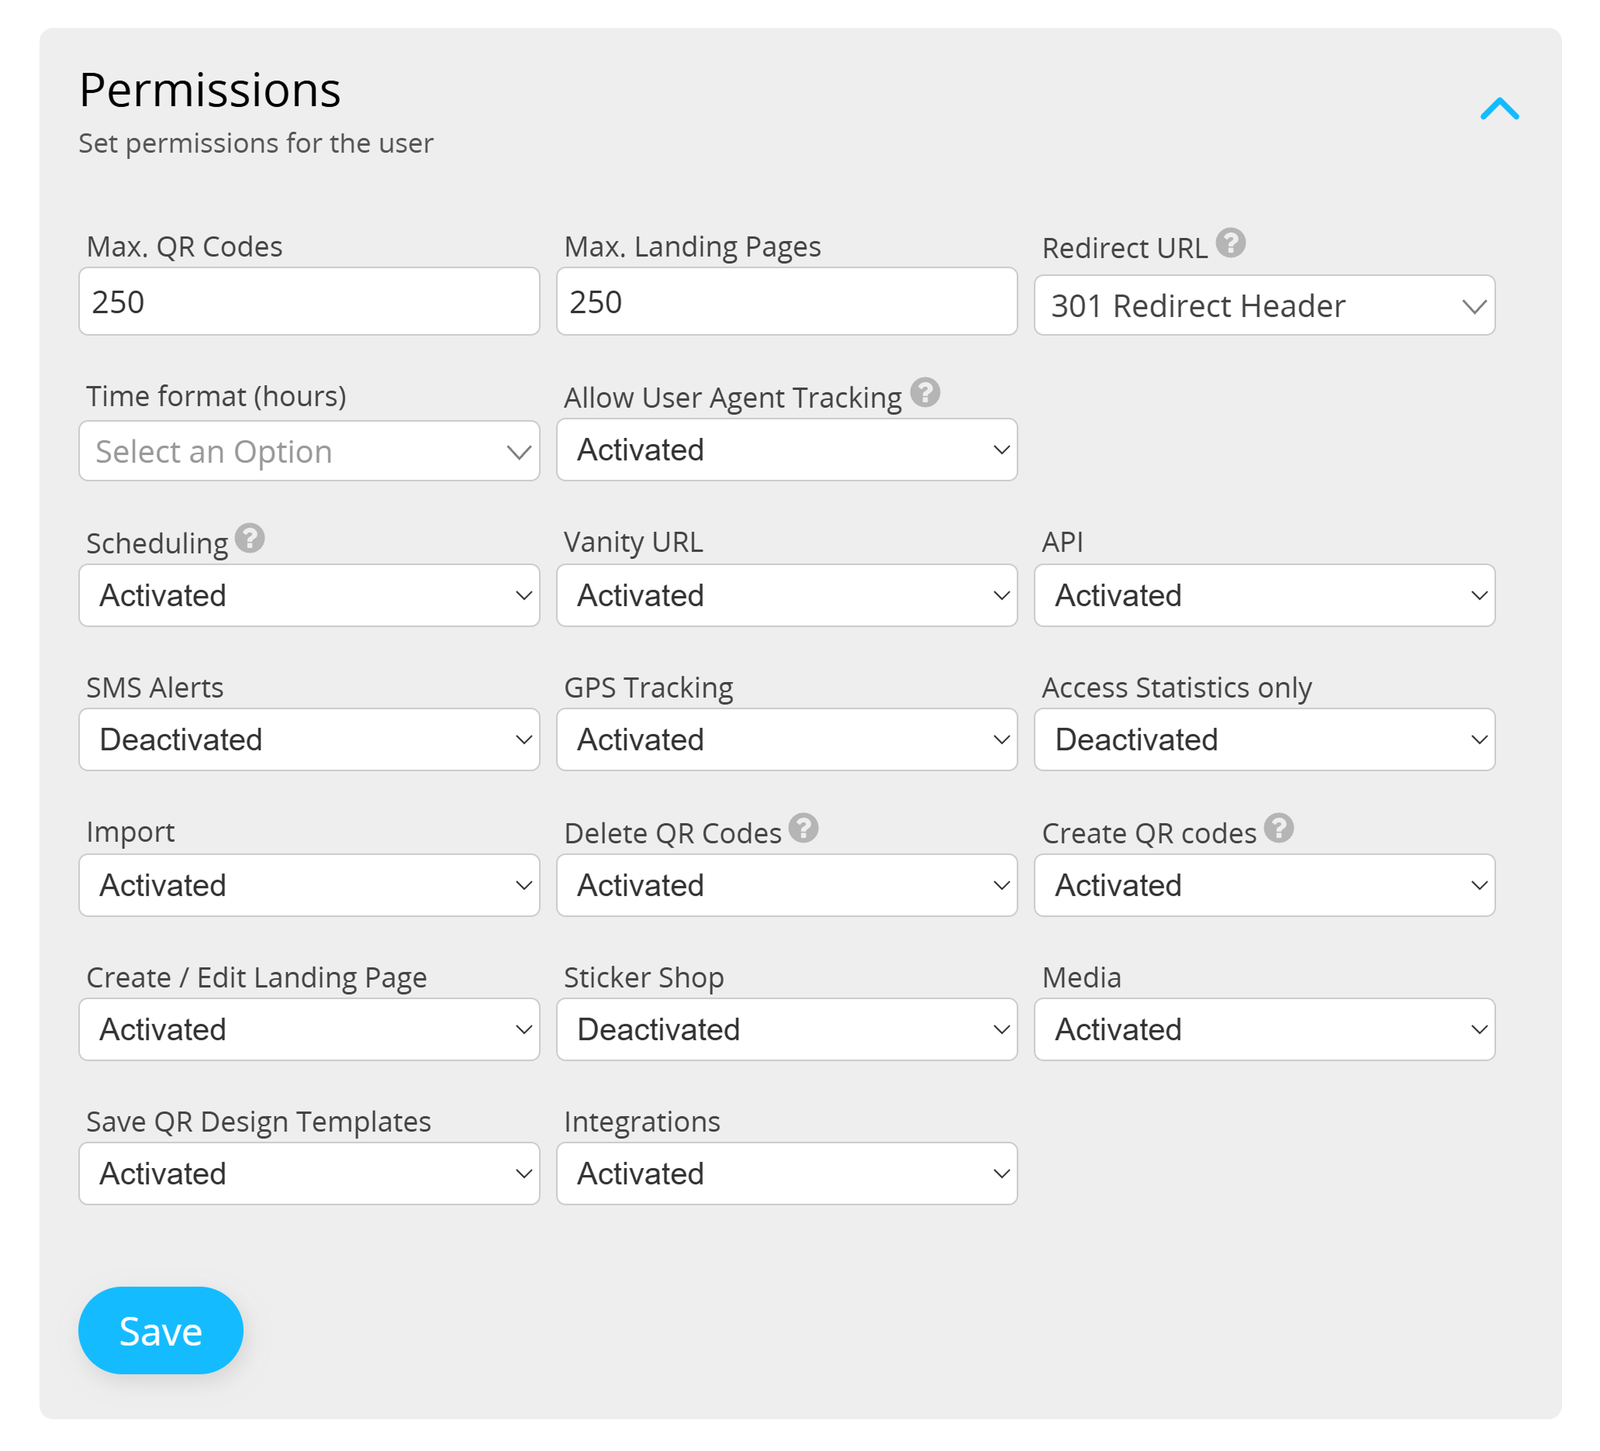Click the help icon next to Delete QR Codes
Viewport: 1600px width, 1451px height.
[x=805, y=828]
